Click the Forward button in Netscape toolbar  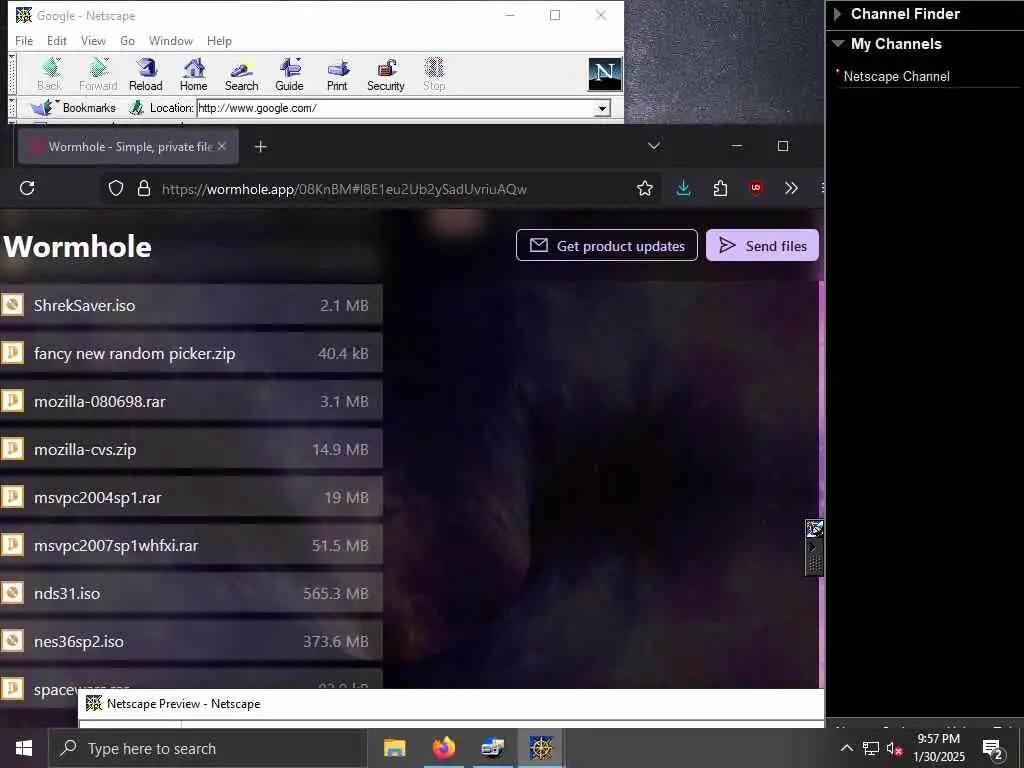pyautogui.click(x=98, y=74)
